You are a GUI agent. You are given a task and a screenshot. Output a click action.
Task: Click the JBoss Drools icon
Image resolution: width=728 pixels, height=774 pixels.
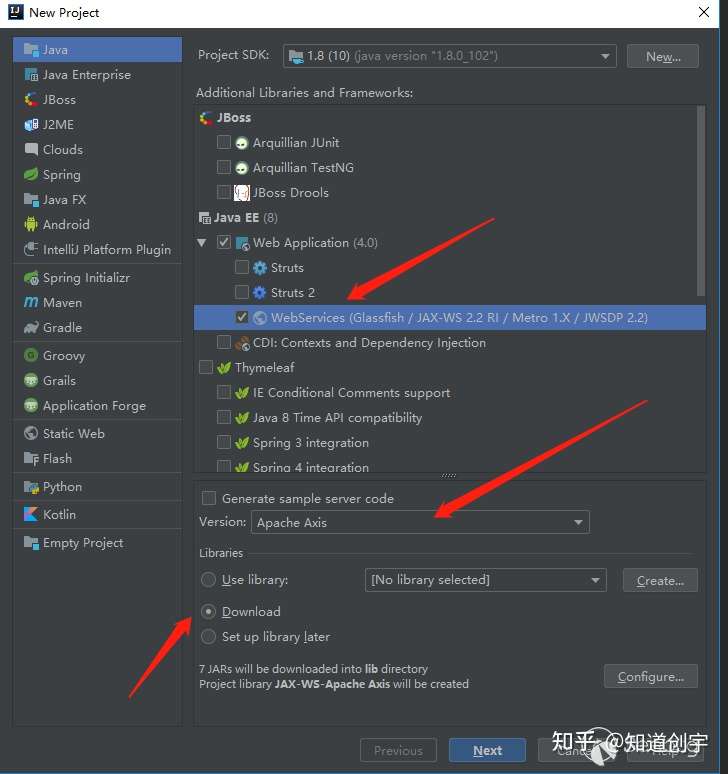[x=241, y=193]
